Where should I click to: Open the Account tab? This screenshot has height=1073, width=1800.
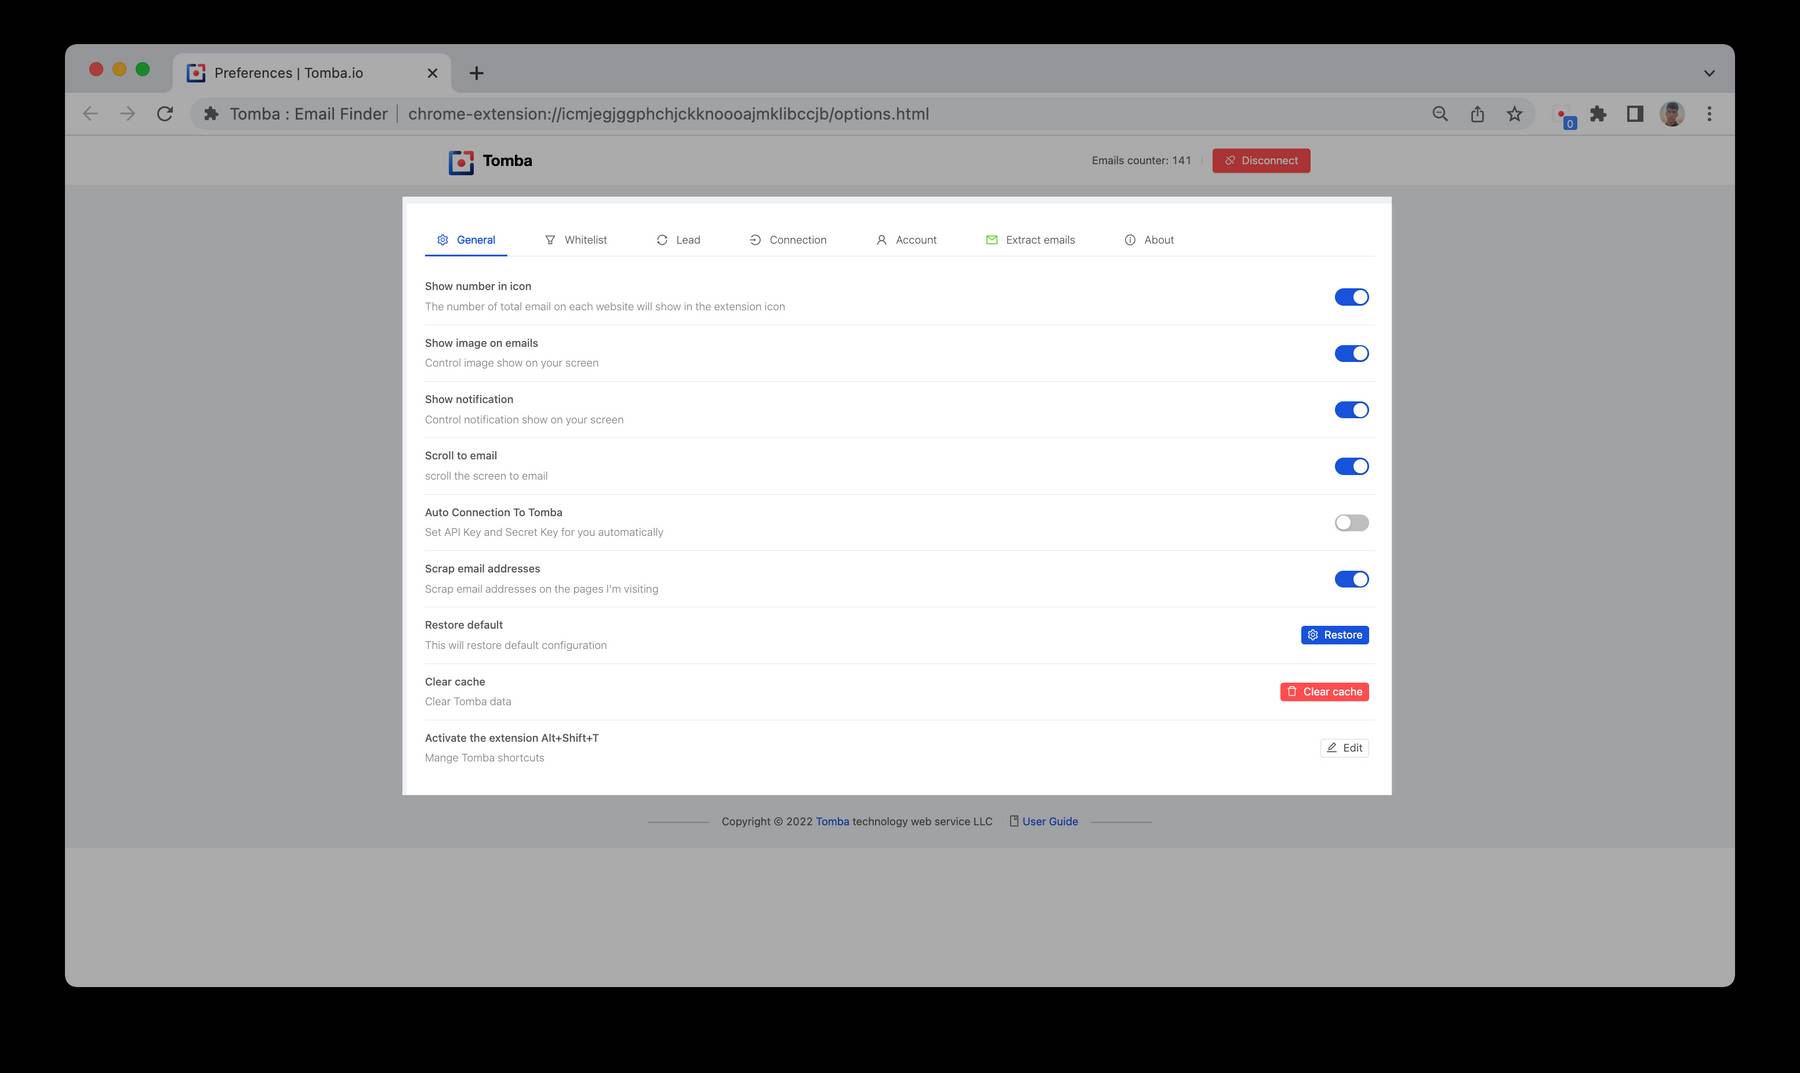click(906, 240)
